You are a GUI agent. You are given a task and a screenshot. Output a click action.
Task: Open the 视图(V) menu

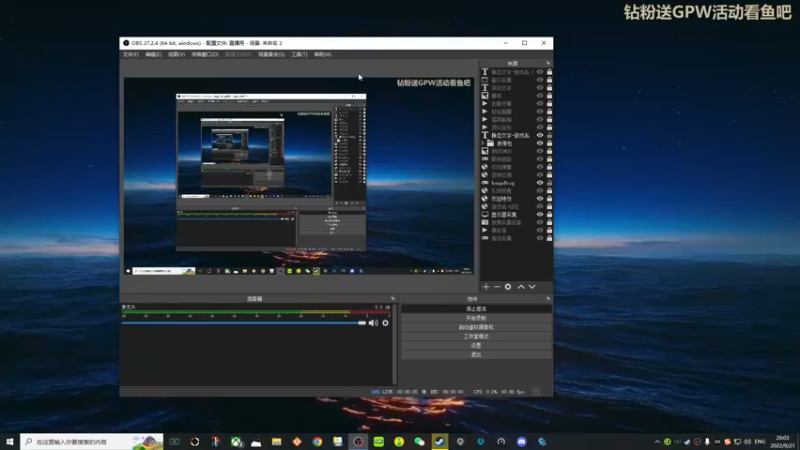(x=177, y=55)
